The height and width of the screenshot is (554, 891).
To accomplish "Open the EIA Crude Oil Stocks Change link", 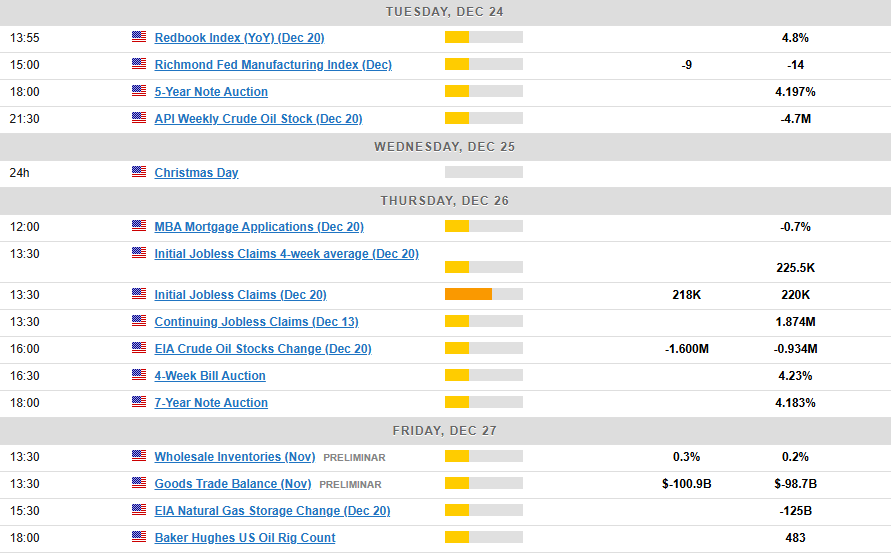I will point(263,349).
